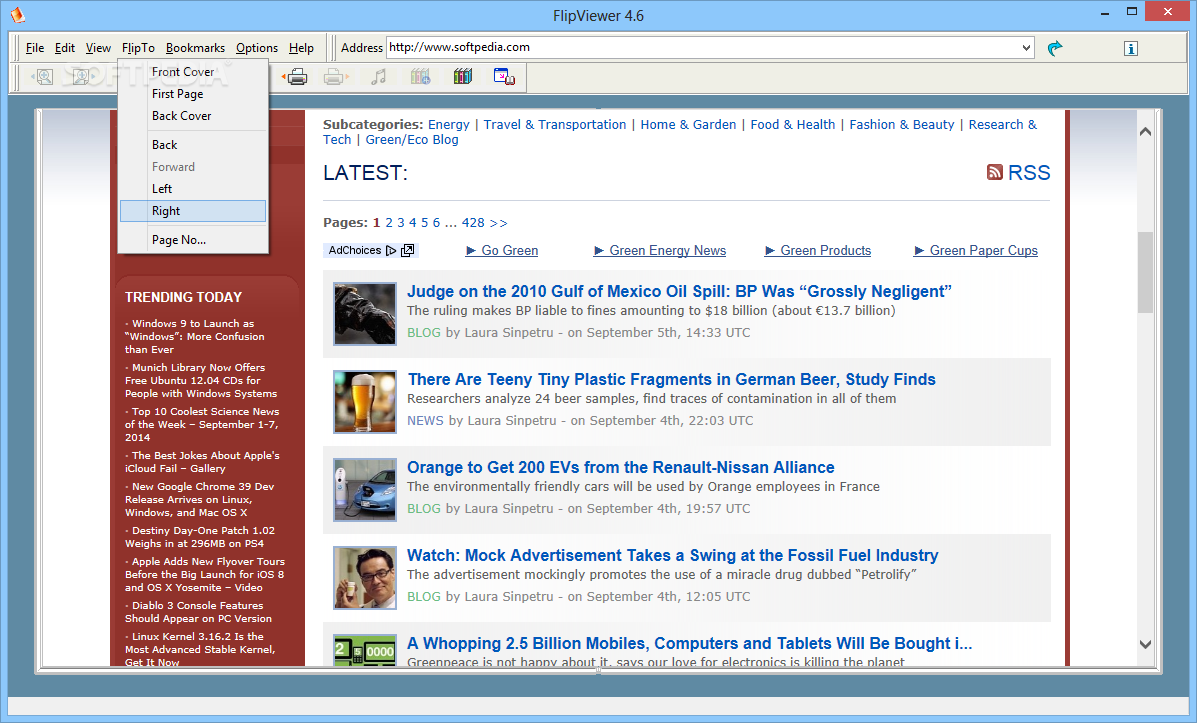Open the Mock Advertisement Fossil Fuel article
The image size is (1197, 723).
click(673, 555)
